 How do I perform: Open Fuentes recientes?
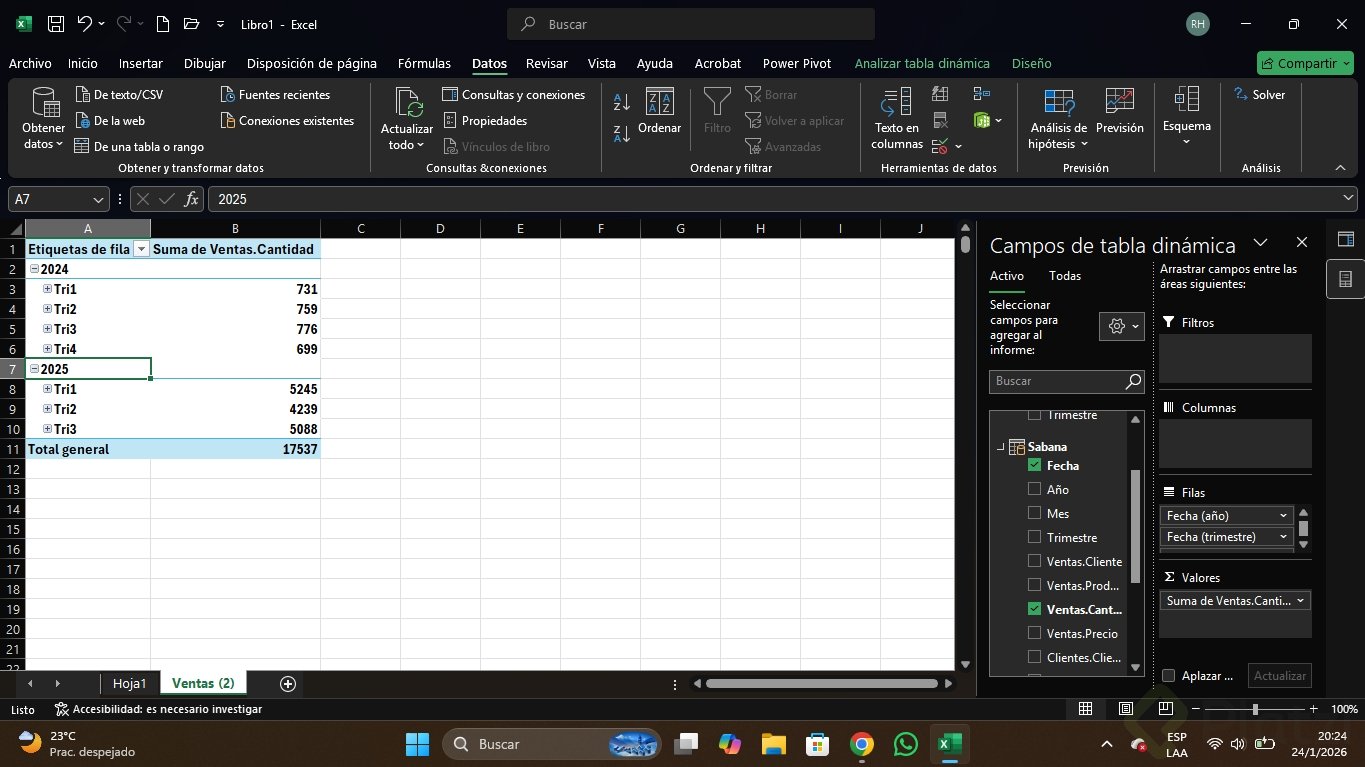275,95
